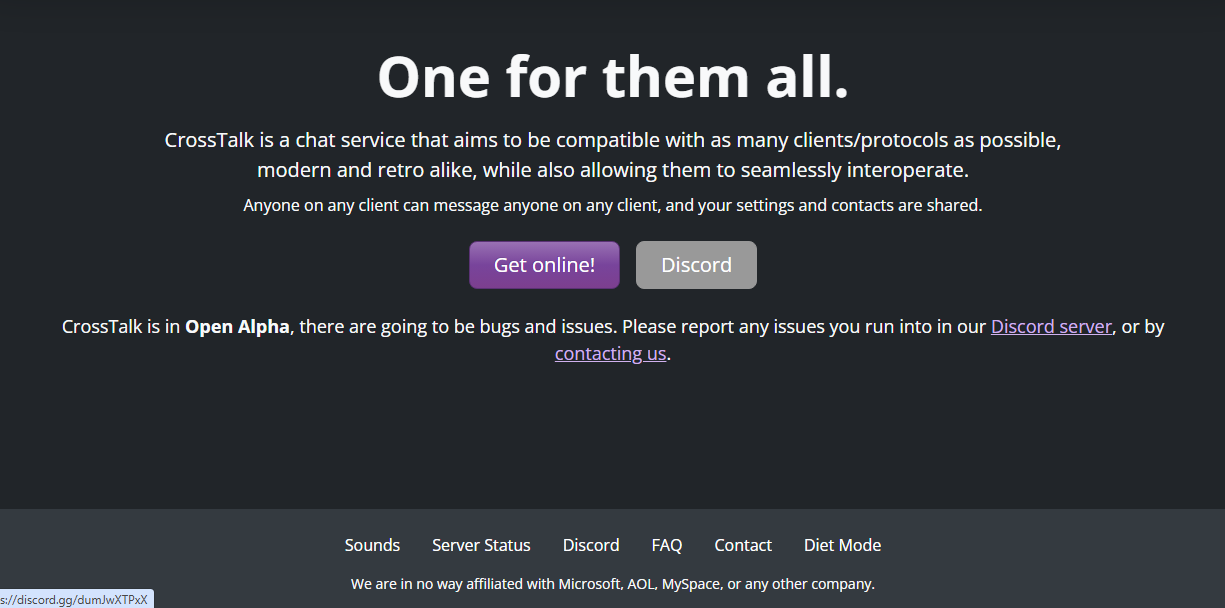Click the modern and retro alike line
This screenshot has height=608, width=1225.
[612, 170]
